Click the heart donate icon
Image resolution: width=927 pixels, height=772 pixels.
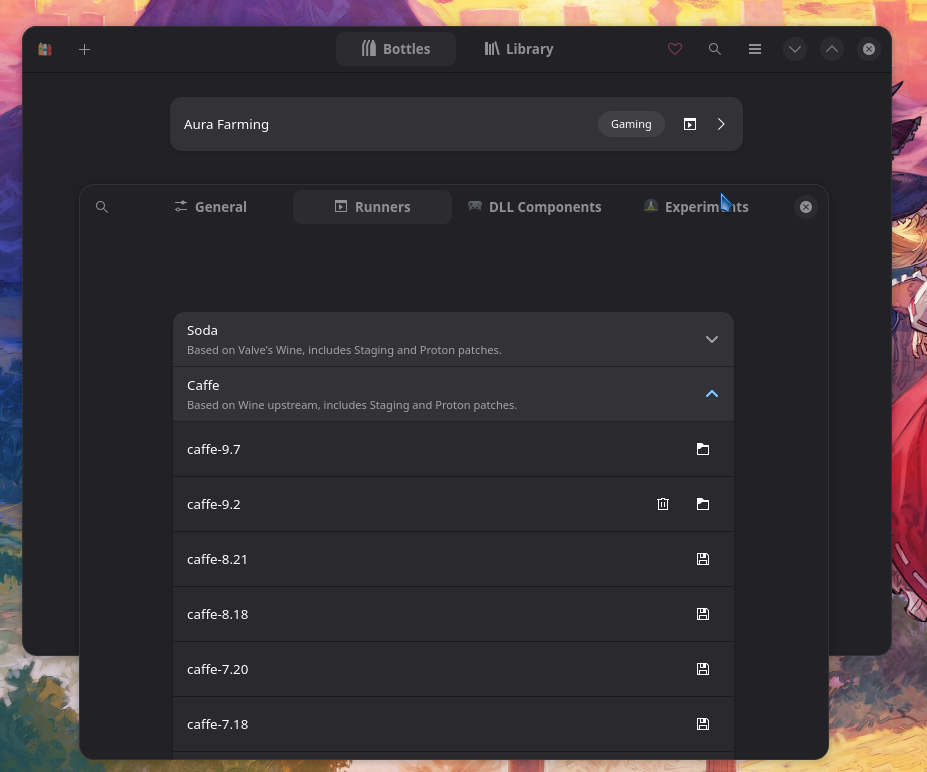(x=675, y=49)
